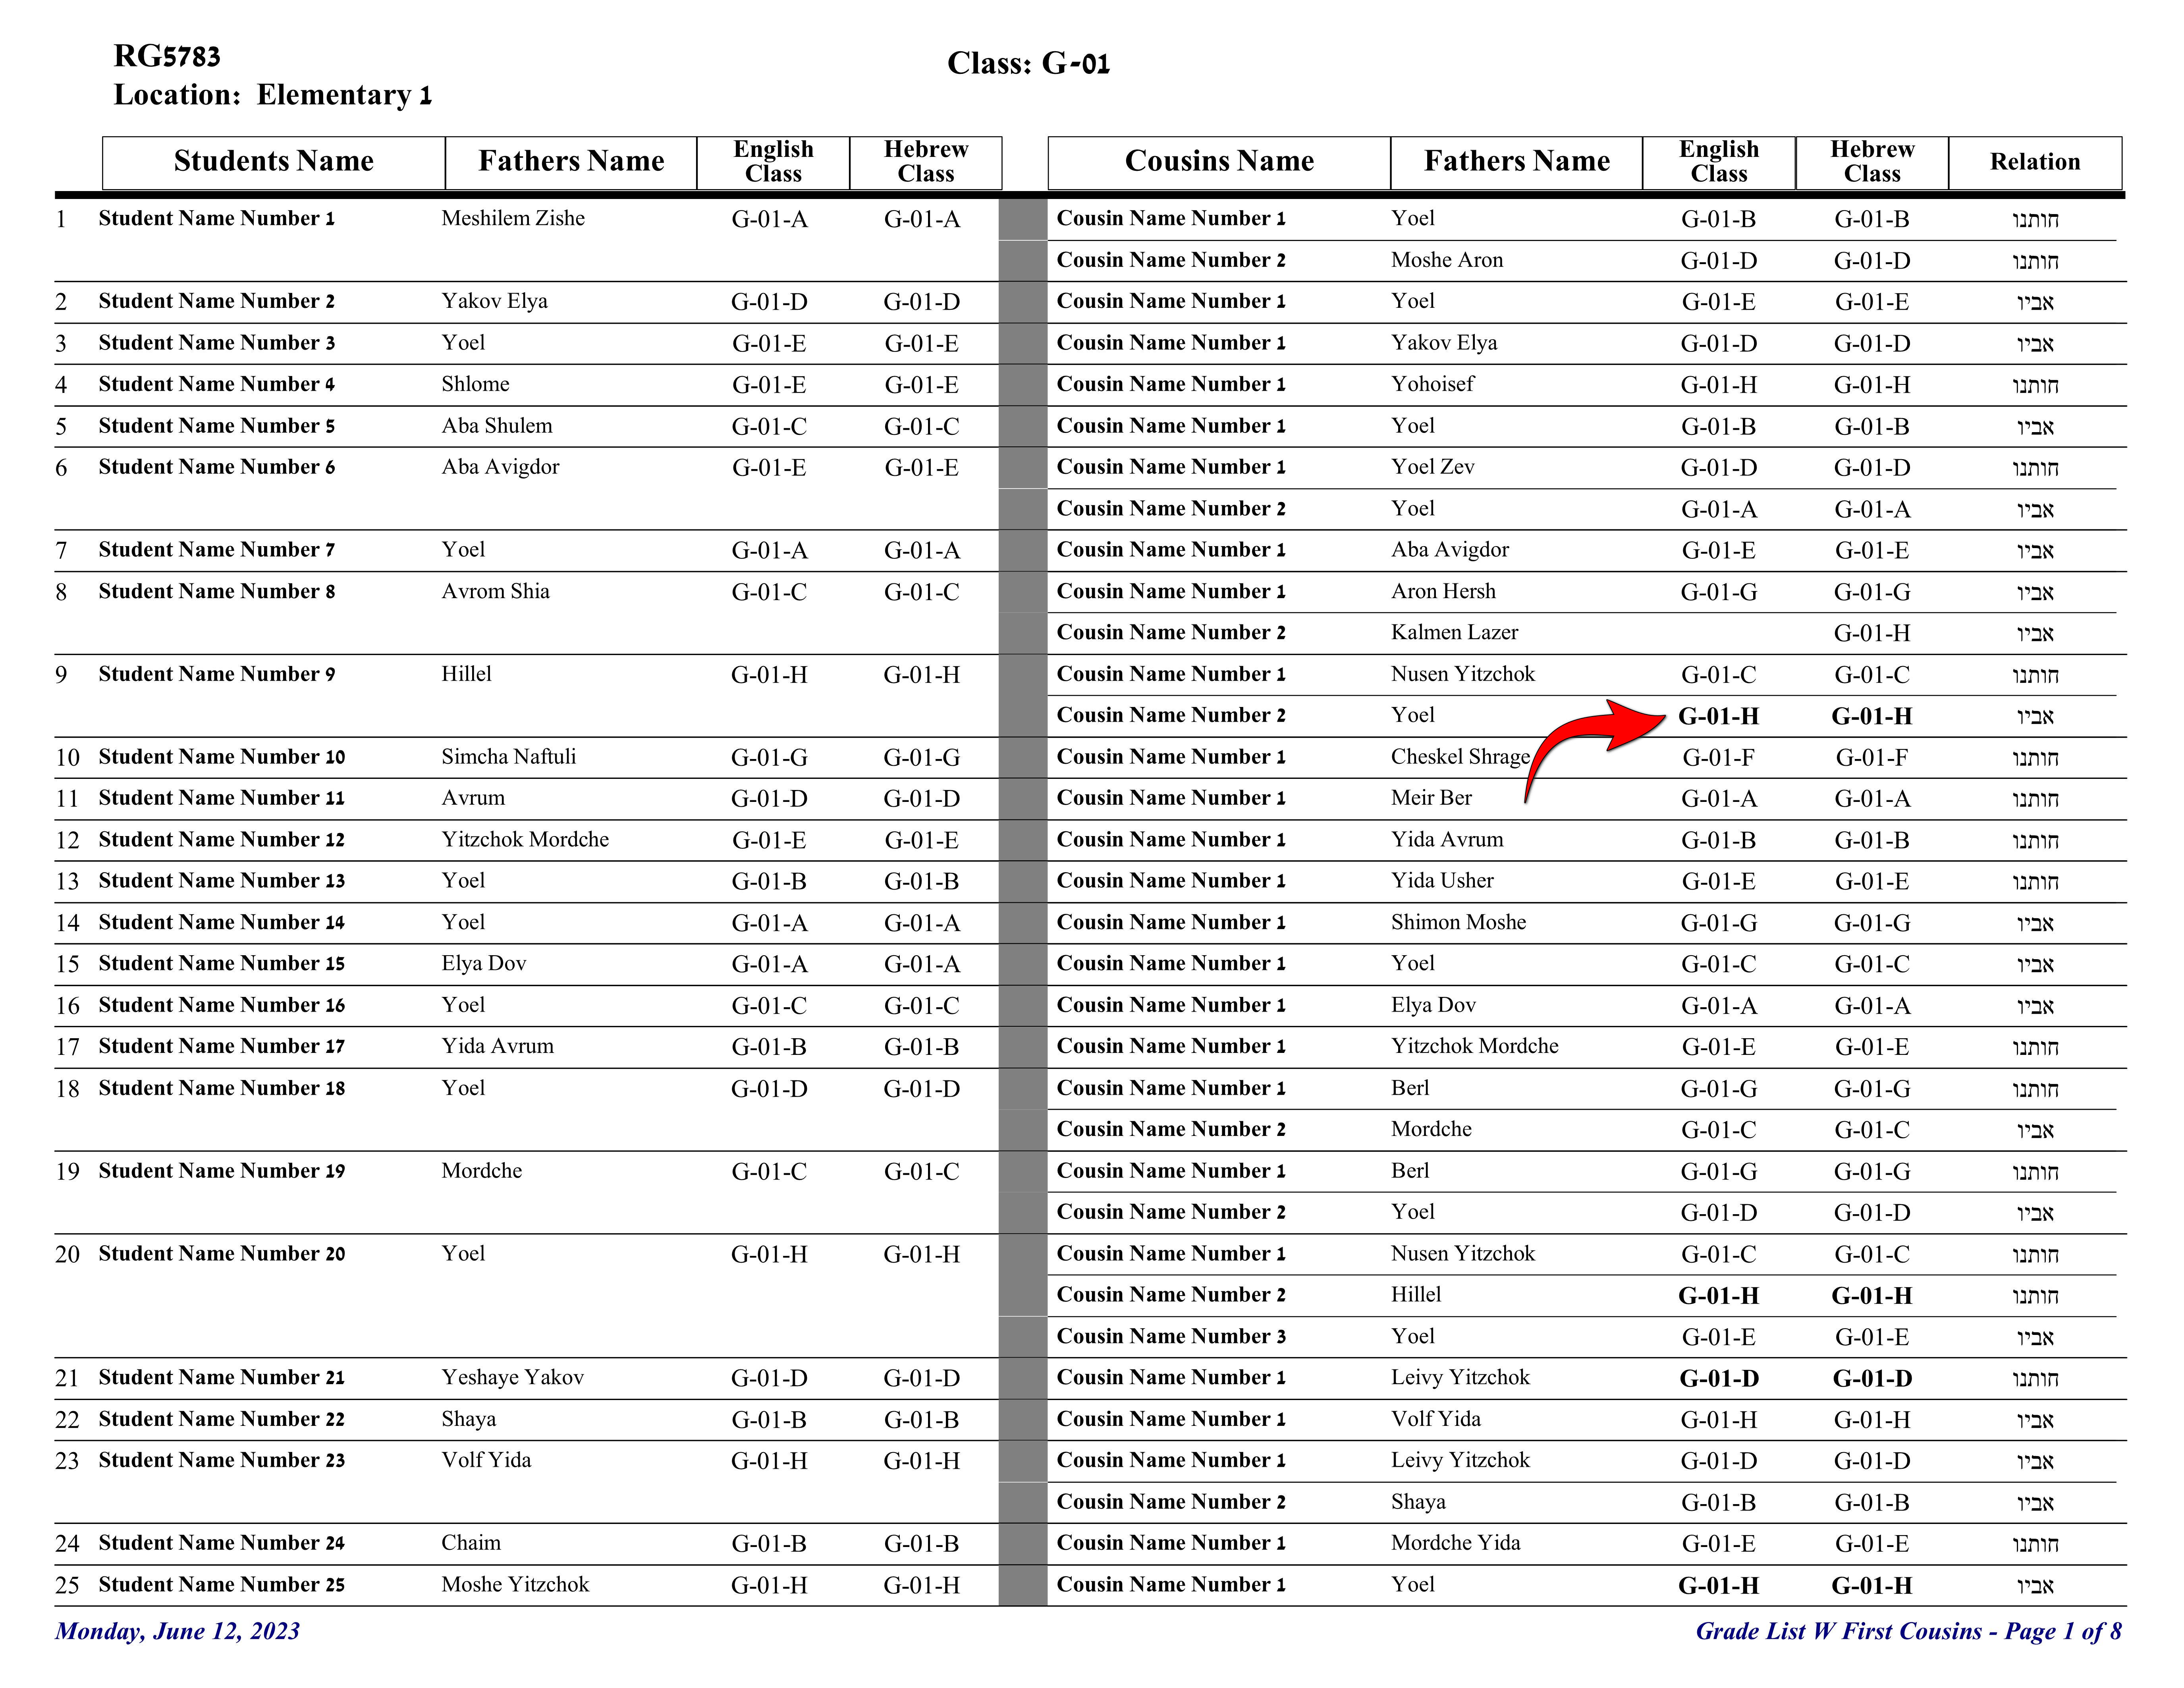The image size is (2184, 1688).
Task: Click 'Student Name Number 4'
Action: [x=216, y=384]
